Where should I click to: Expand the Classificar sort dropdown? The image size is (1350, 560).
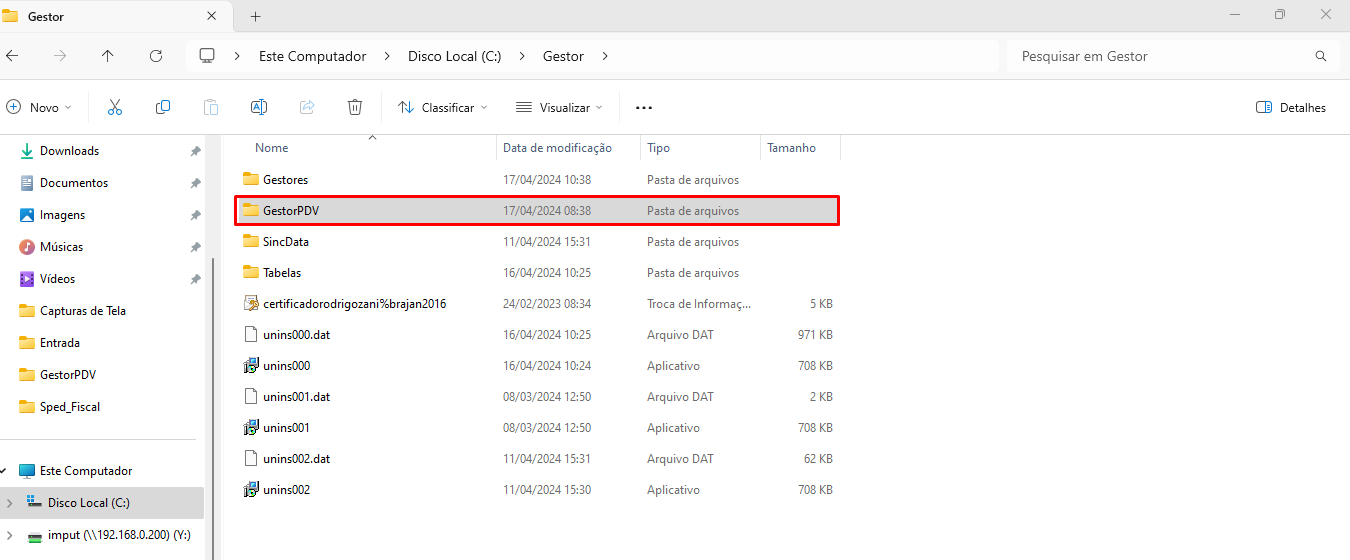coord(442,107)
